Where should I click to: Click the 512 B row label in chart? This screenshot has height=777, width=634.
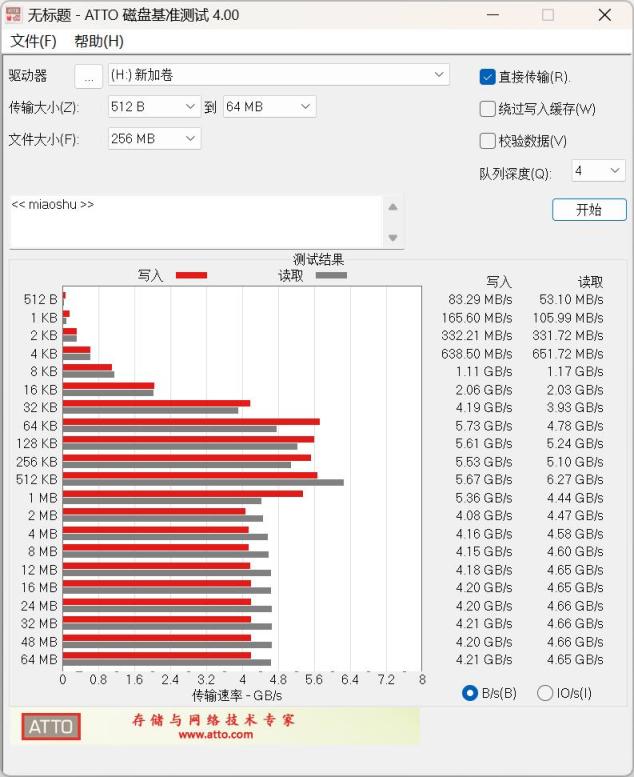click(41, 300)
